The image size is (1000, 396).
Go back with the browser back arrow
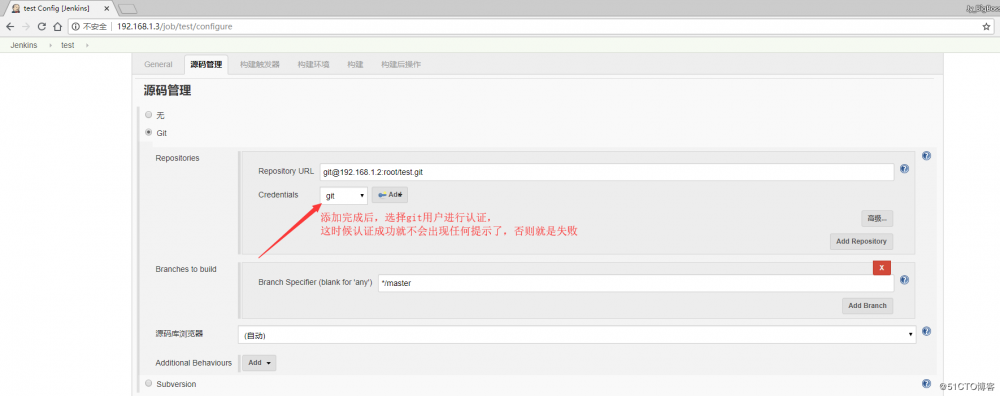(10, 27)
